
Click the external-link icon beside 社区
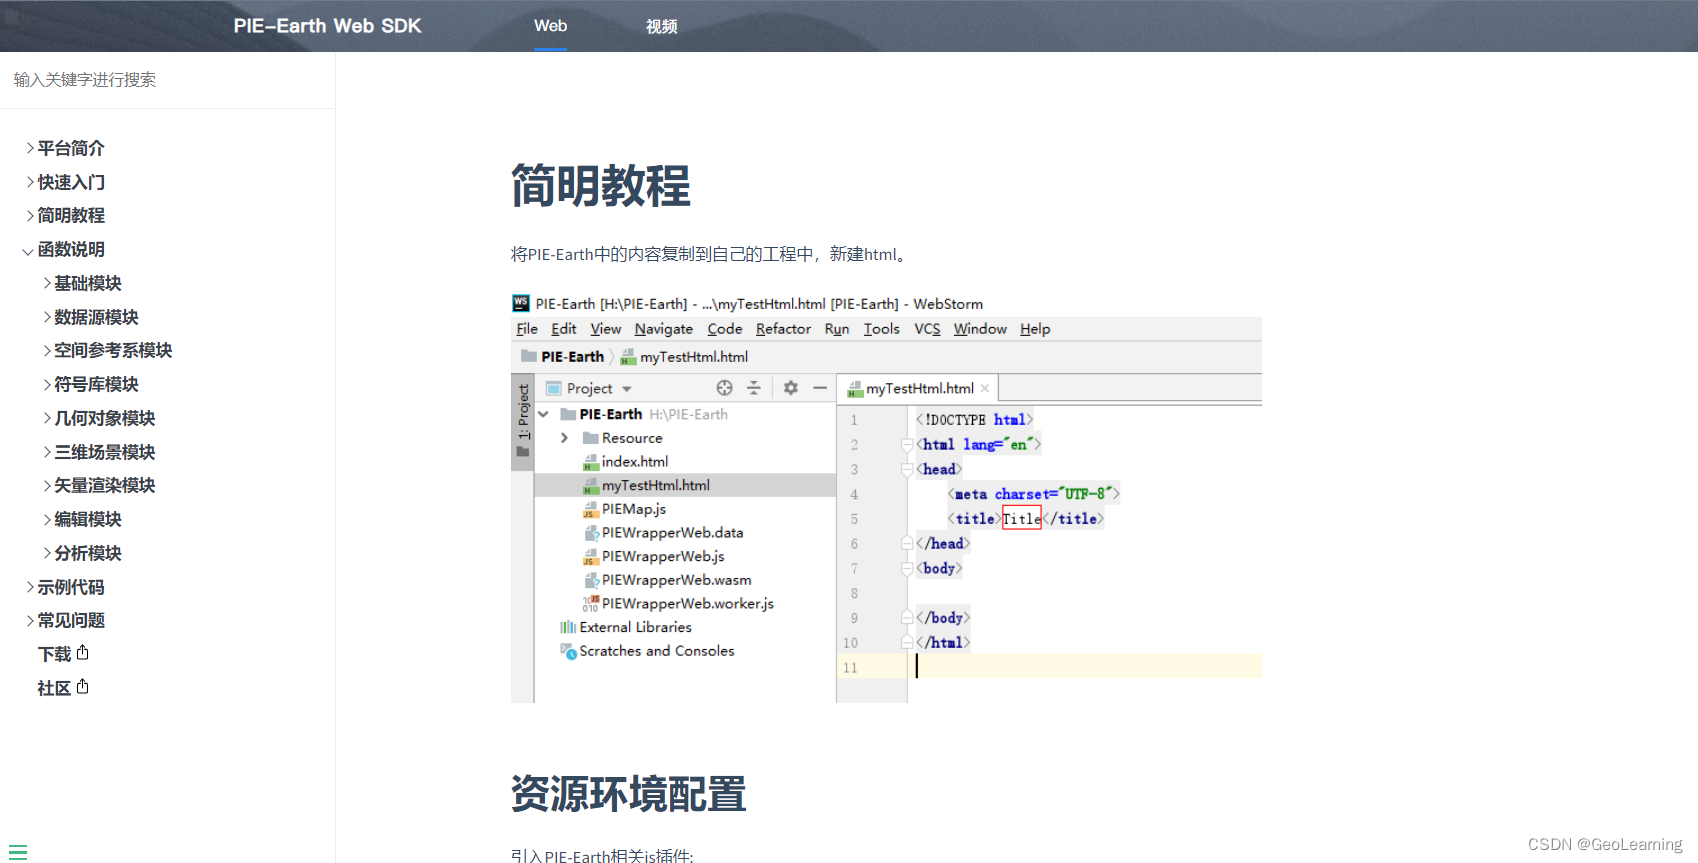83,686
